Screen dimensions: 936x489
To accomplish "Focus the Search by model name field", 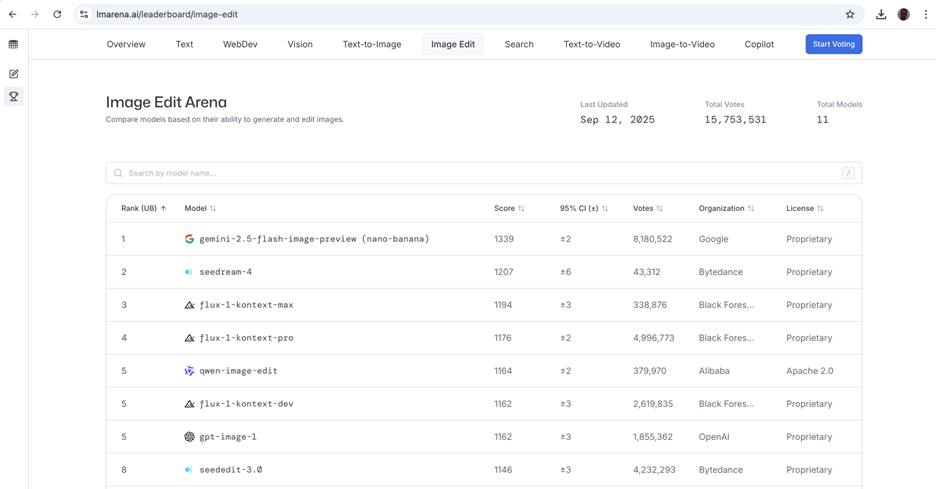I will click(x=484, y=173).
